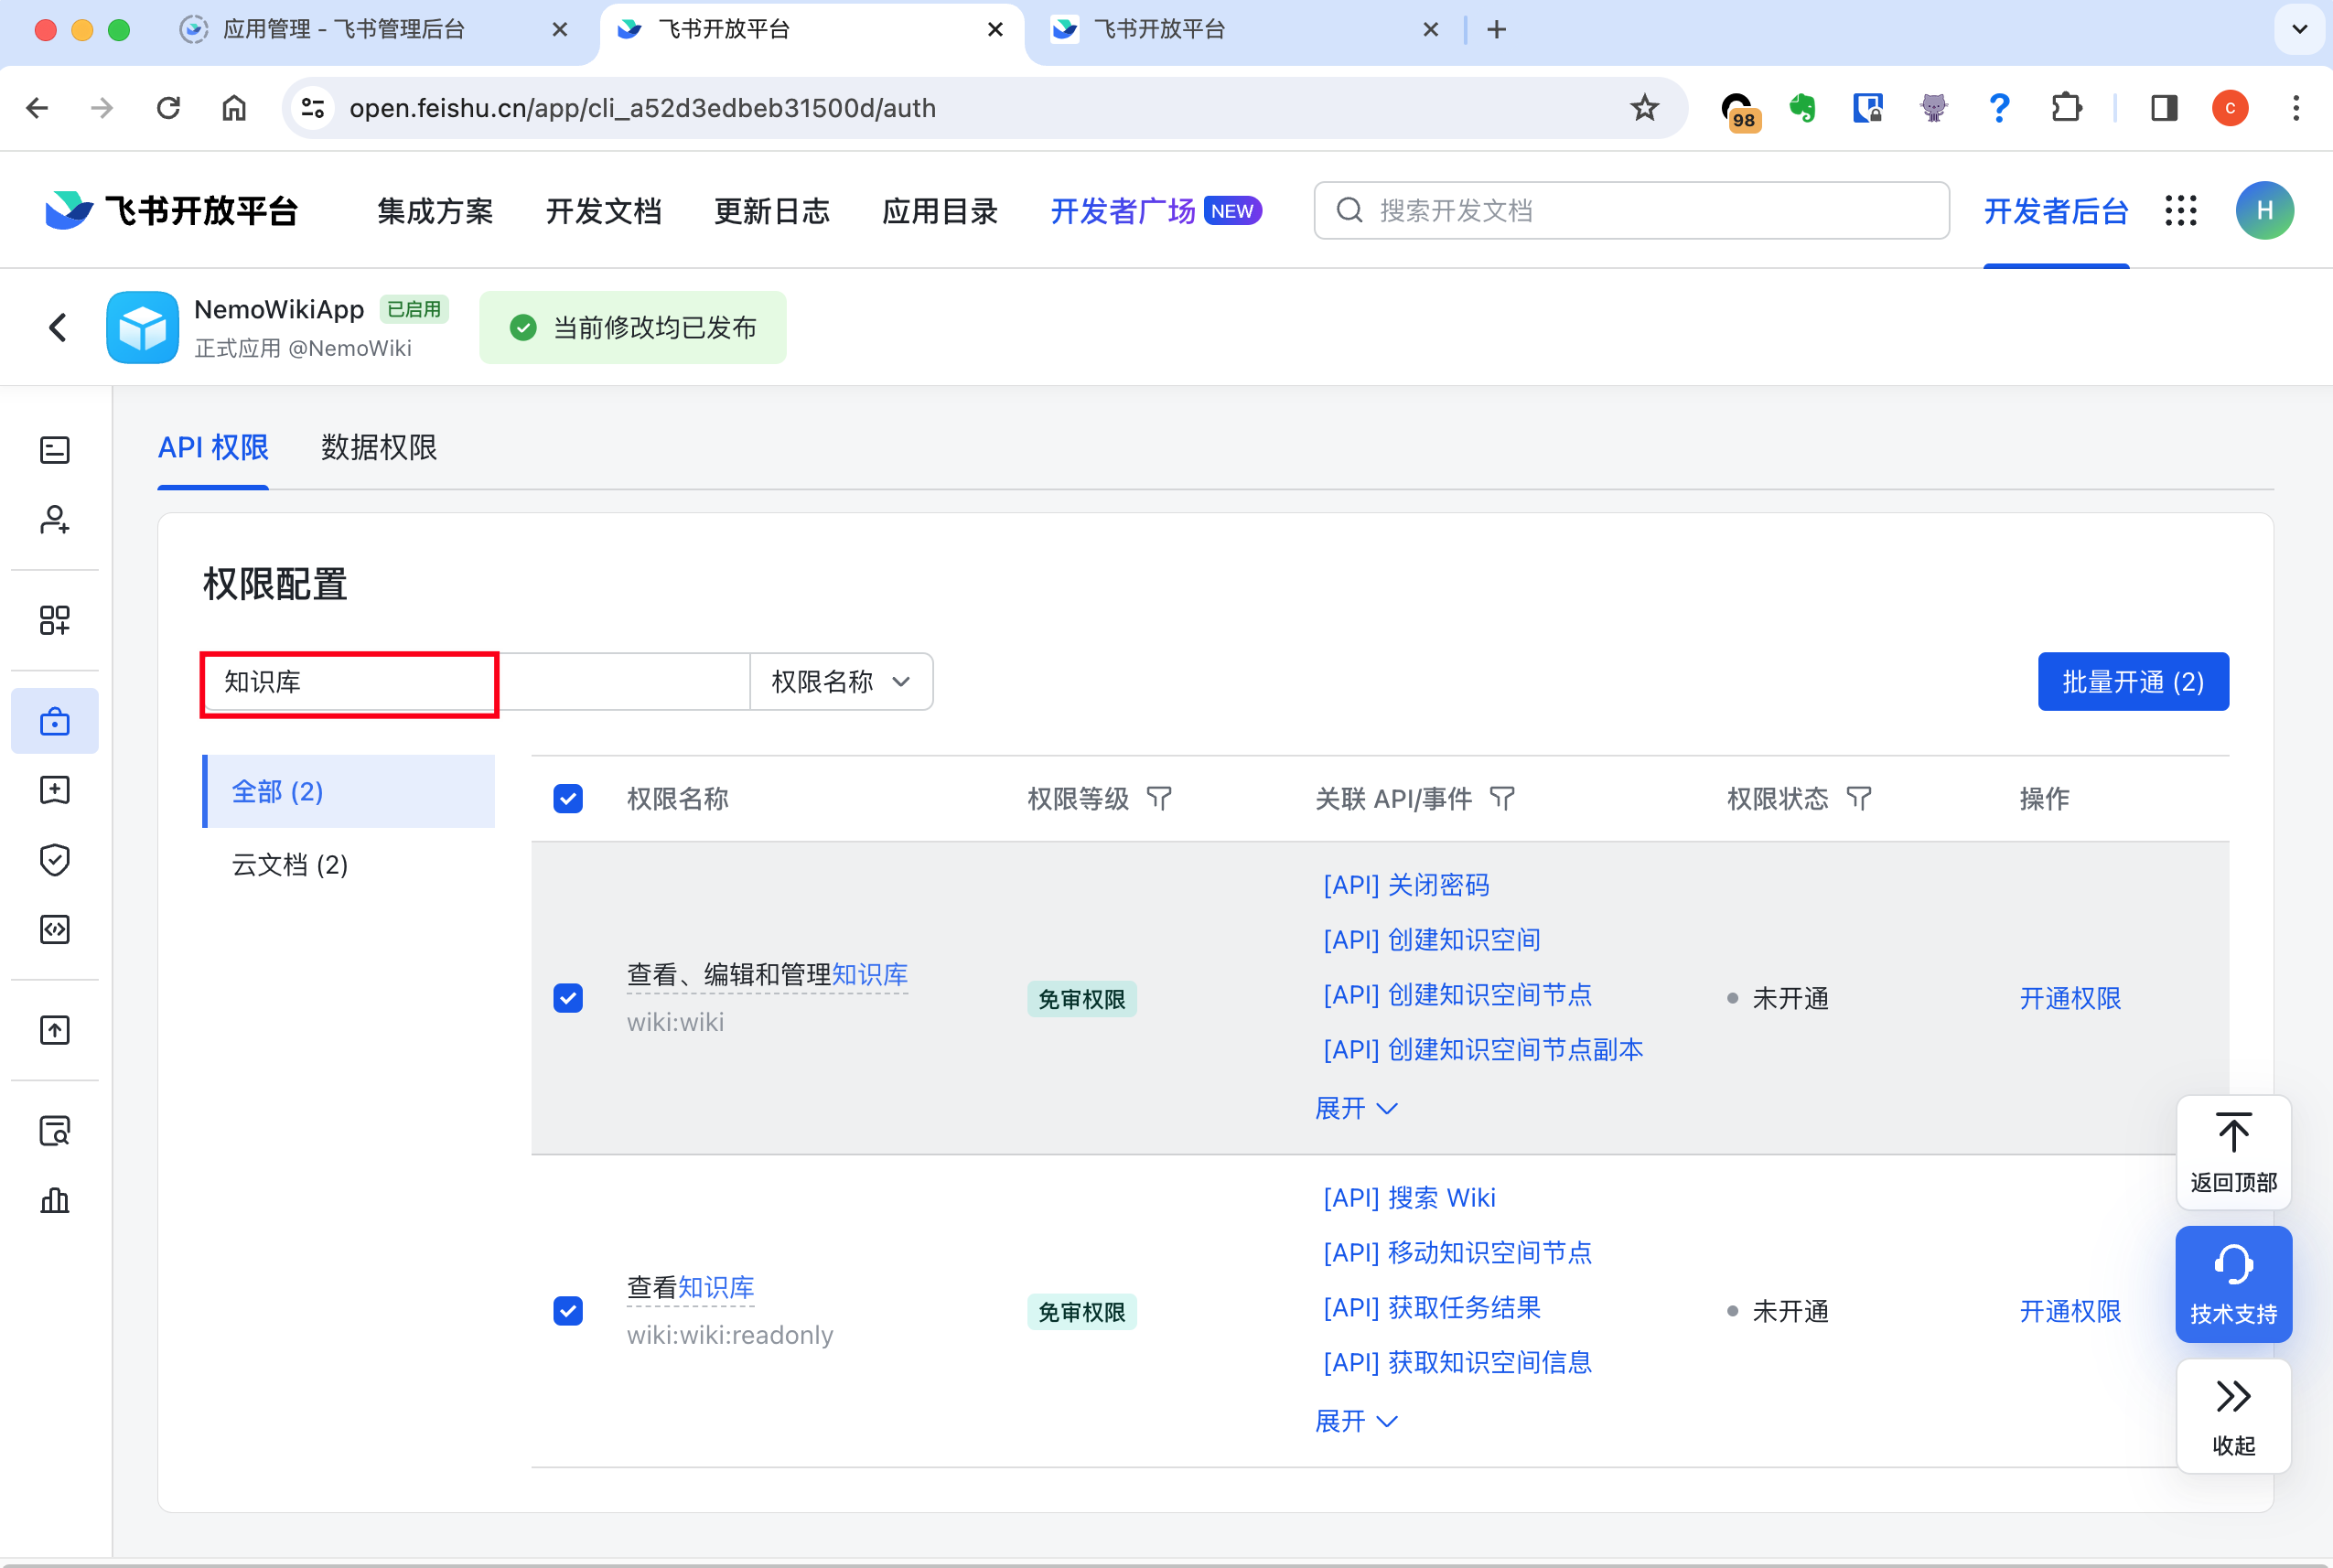The width and height of the screenshot is (2333, 1568).
Task: Toggle the browser side panel icon
Action: [x=2164, y=108]
